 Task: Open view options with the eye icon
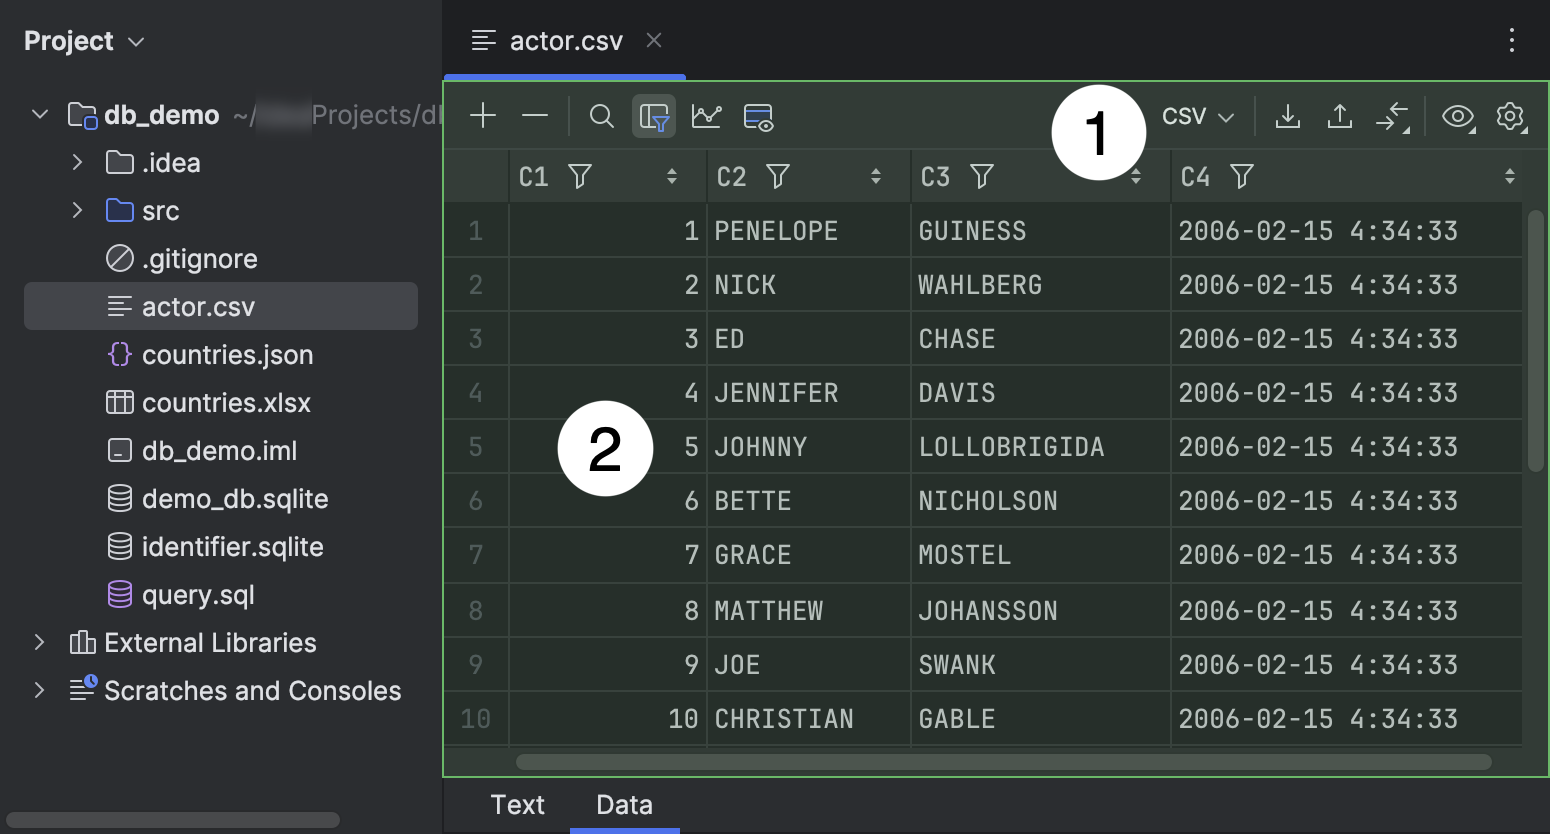coord(1457,117)
